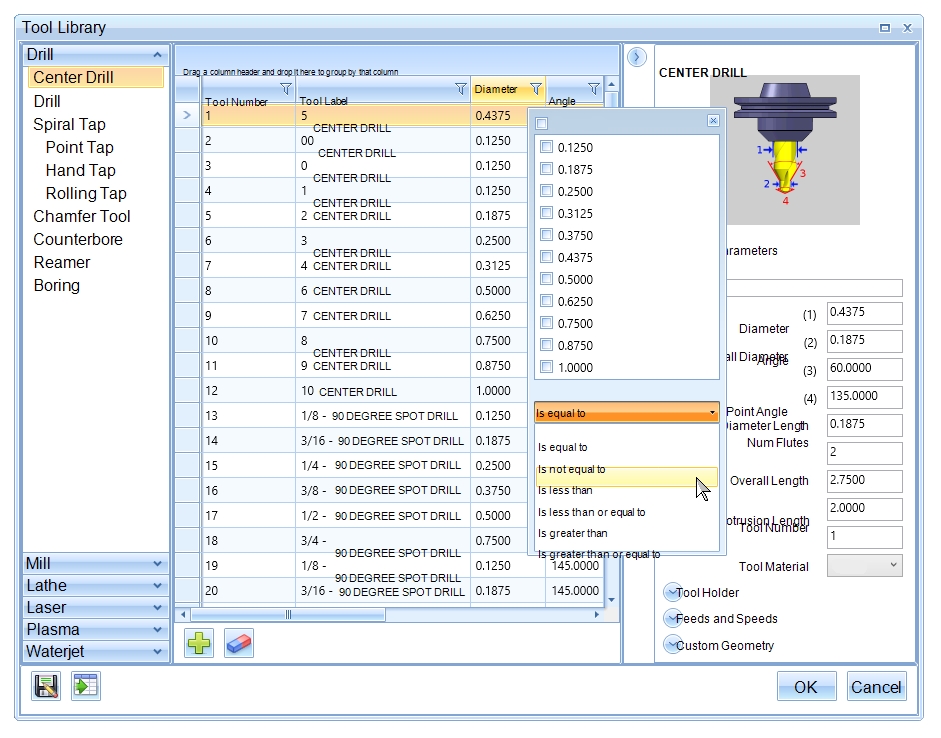Expand the Tool Holder section

[672, 592]
